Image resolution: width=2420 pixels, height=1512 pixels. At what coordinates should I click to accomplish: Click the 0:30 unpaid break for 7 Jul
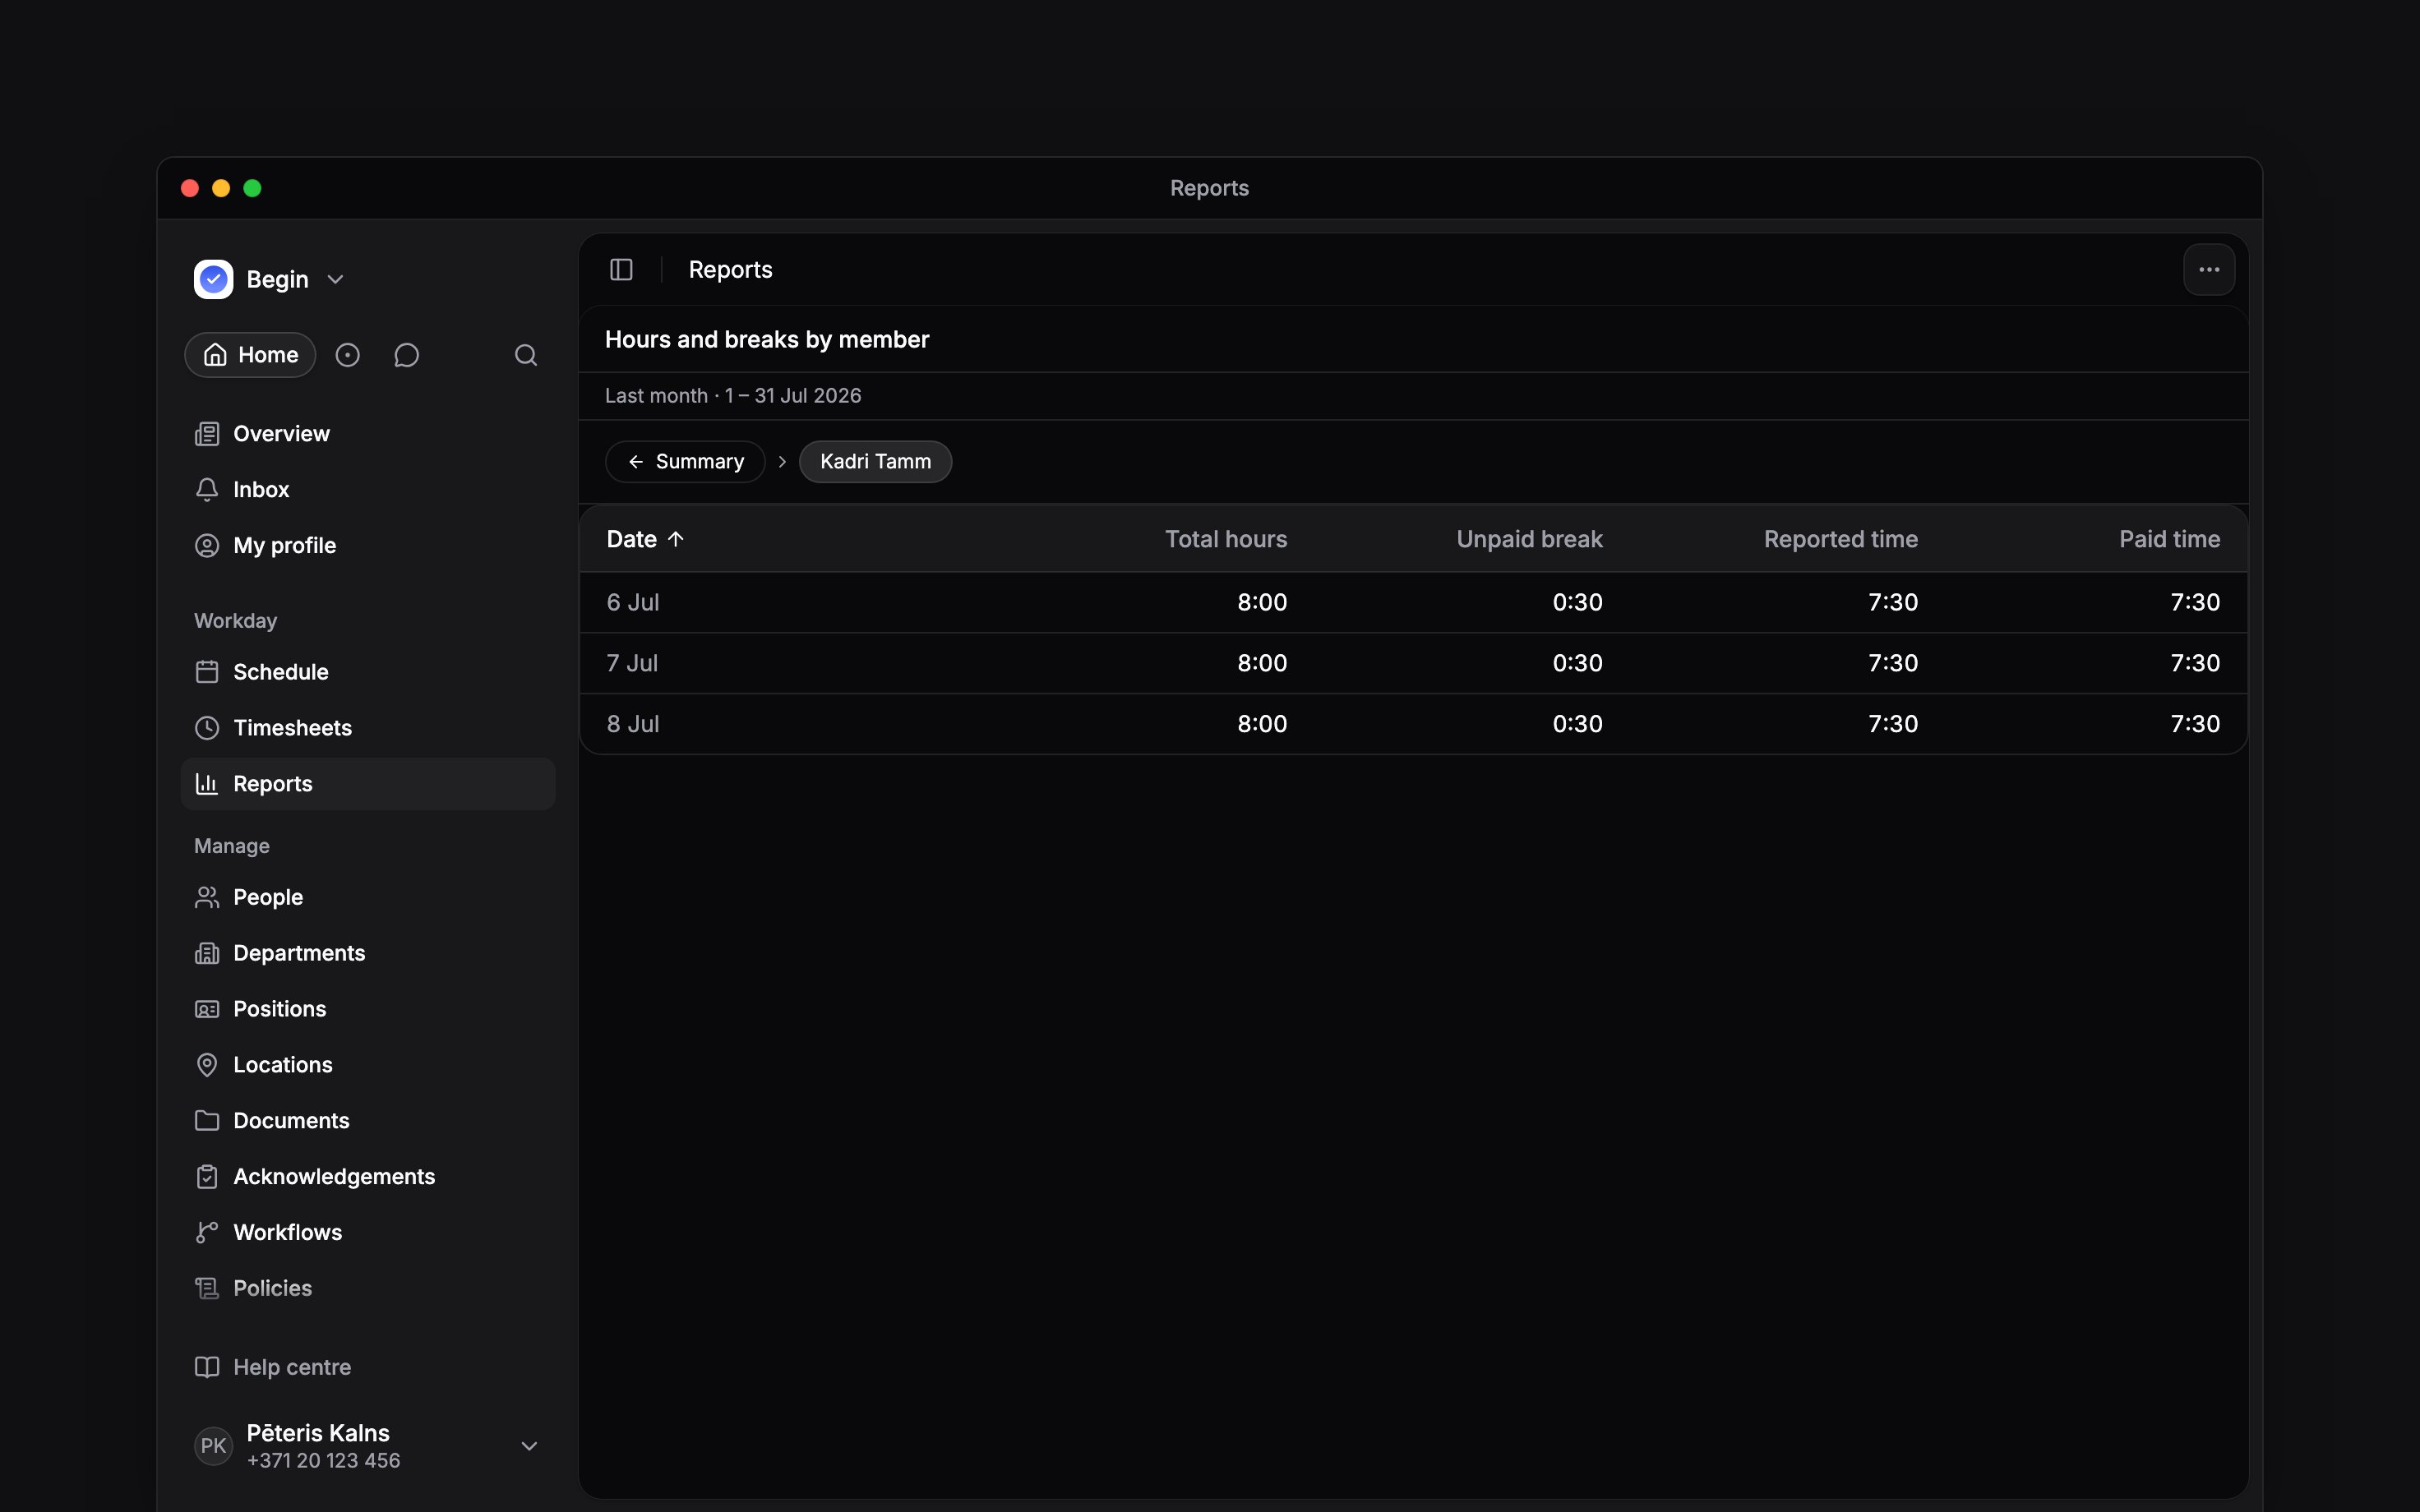tap(1577, 663)
